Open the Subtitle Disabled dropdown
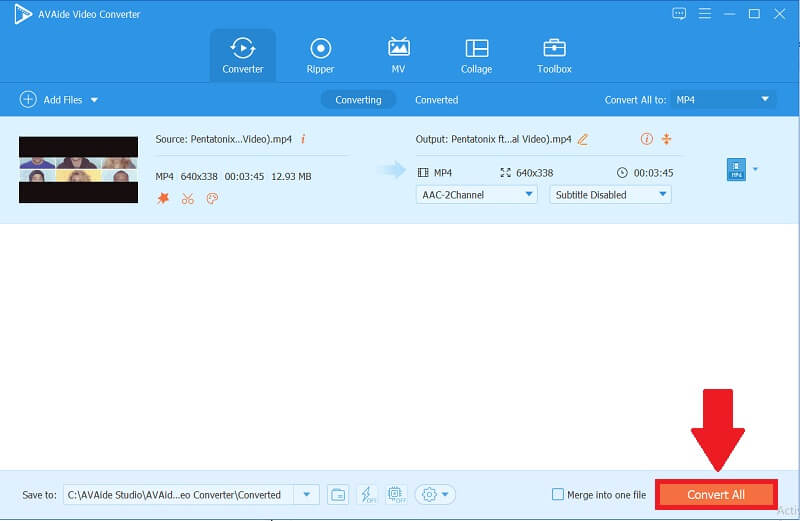 (610, 194)
